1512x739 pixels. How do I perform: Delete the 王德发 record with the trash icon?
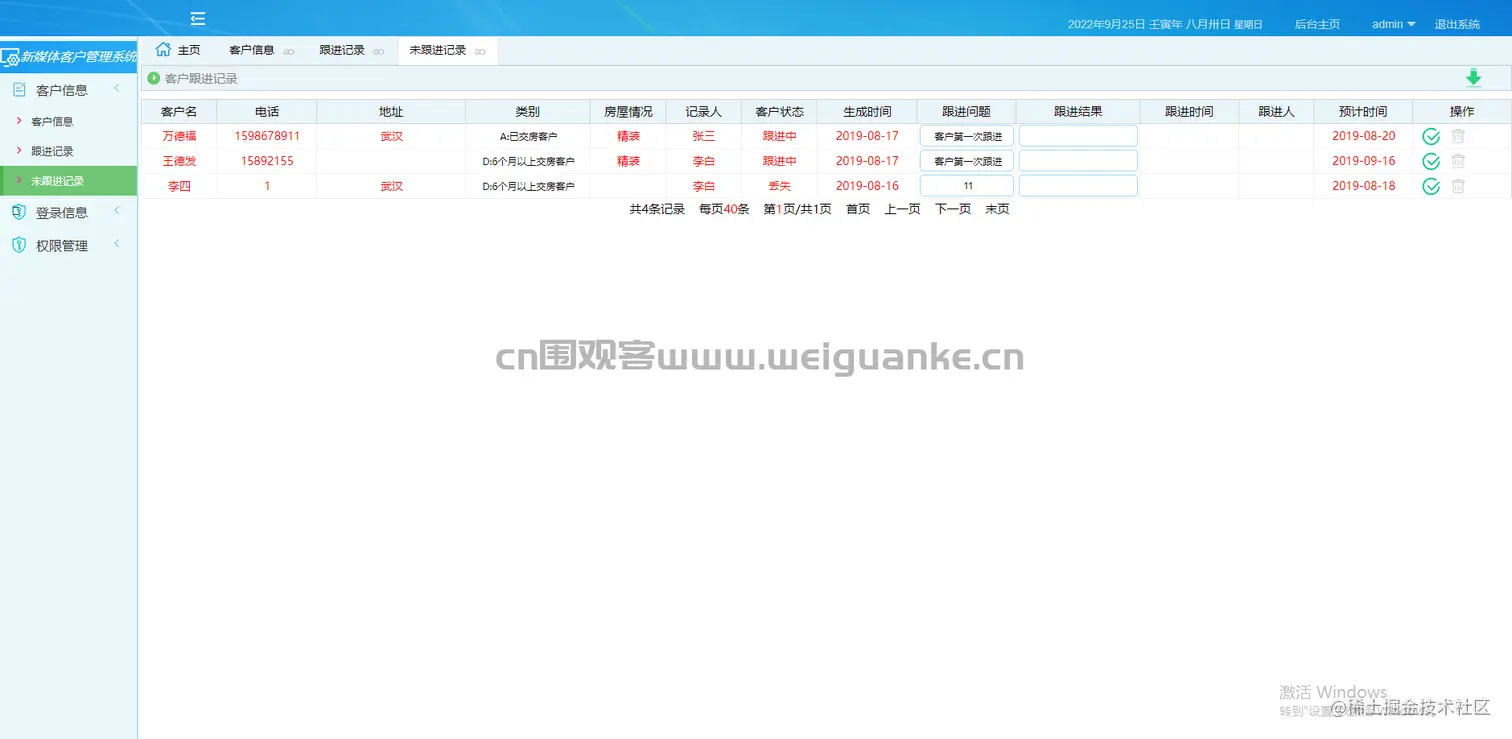[x=1458, y=161]
